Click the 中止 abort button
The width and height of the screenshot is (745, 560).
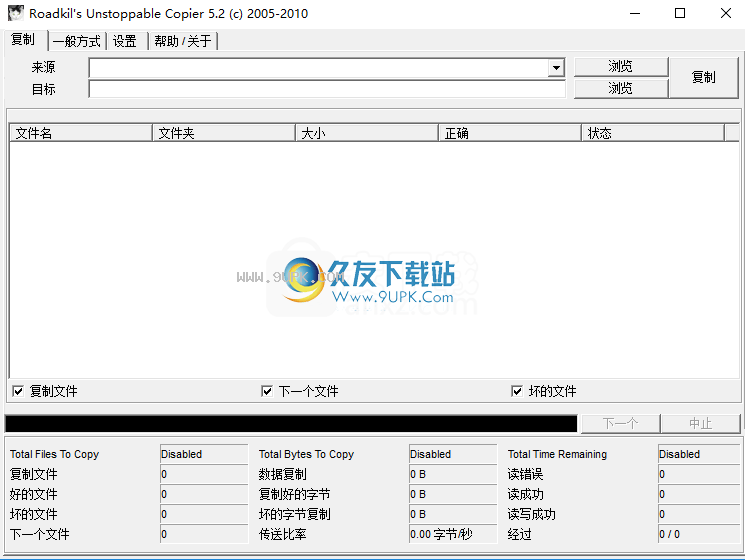(701, 423)
